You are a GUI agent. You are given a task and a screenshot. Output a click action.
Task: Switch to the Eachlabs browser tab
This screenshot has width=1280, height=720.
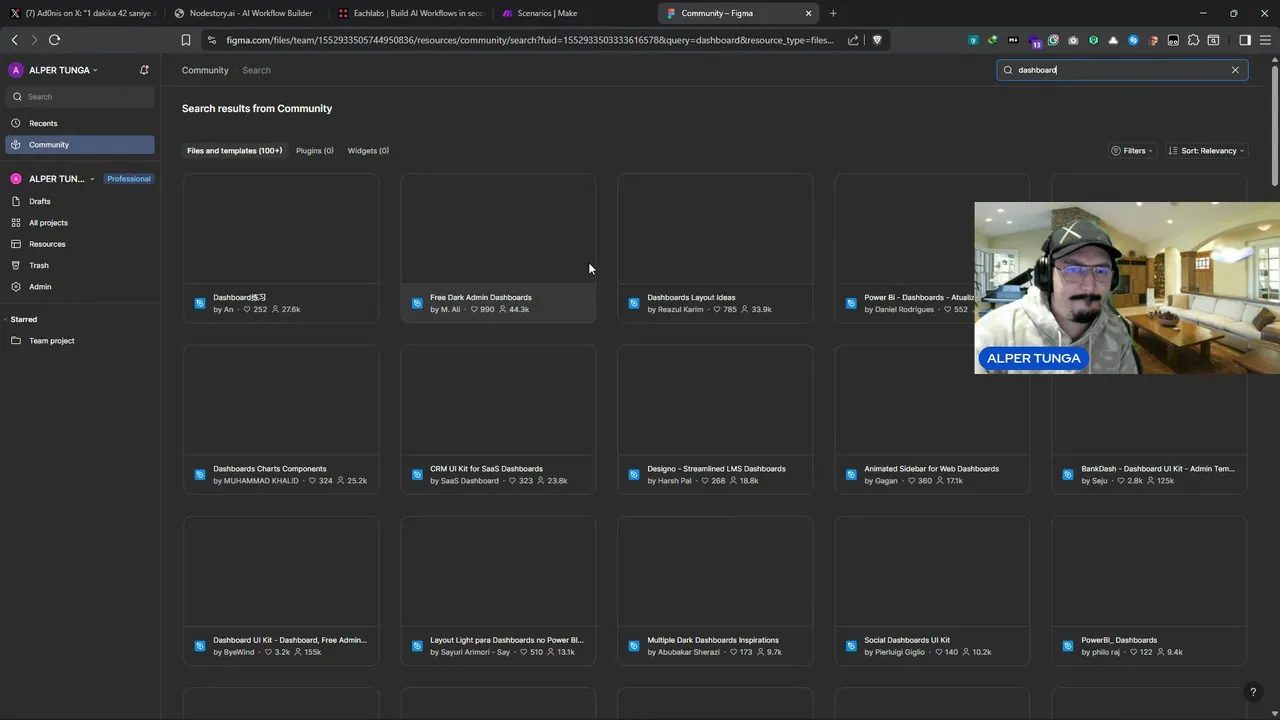[x=411, y=13]
